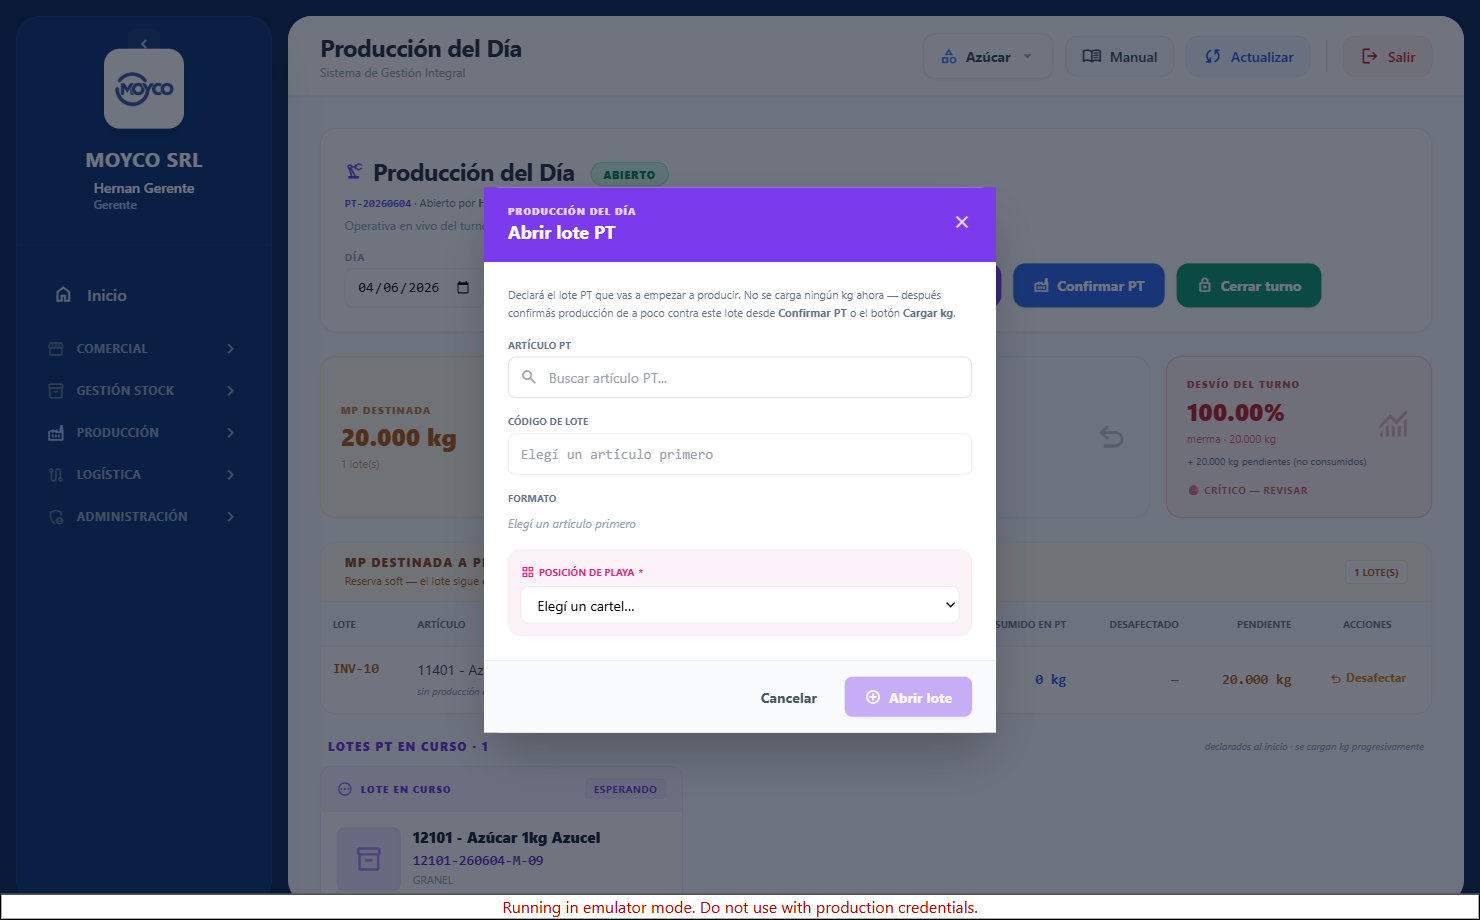Click the Actualizar button
This screenshot has width=1480, height=920.
click(x=1249, y=57)
